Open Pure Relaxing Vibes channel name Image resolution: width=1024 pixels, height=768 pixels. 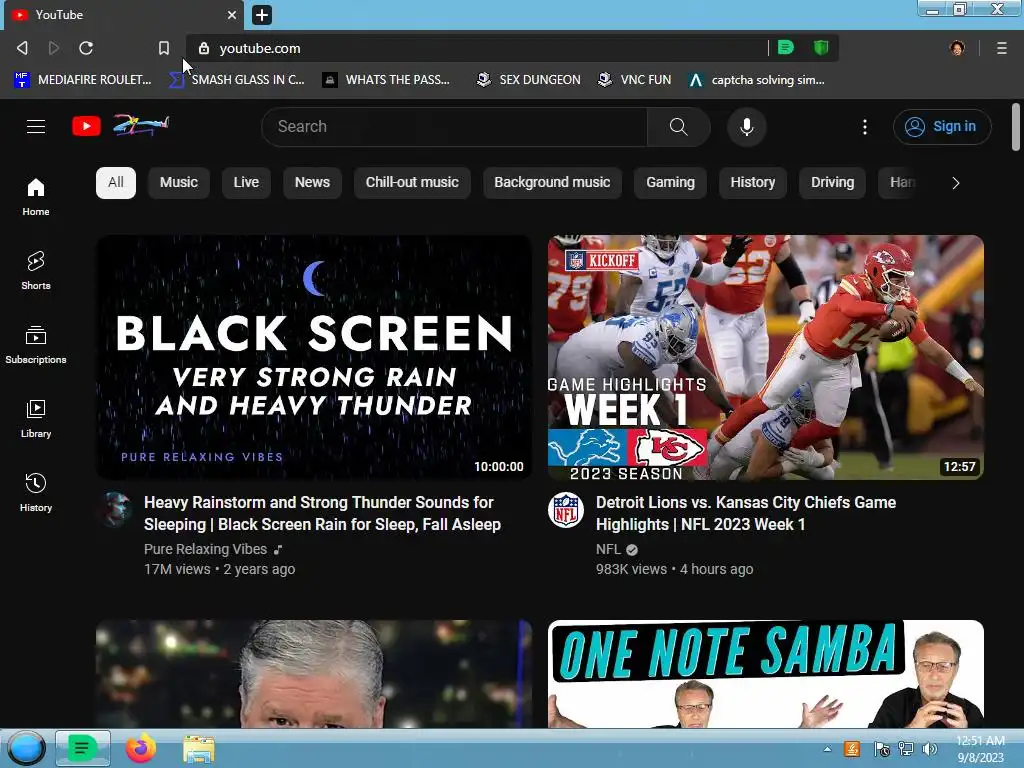click(205, 549)
